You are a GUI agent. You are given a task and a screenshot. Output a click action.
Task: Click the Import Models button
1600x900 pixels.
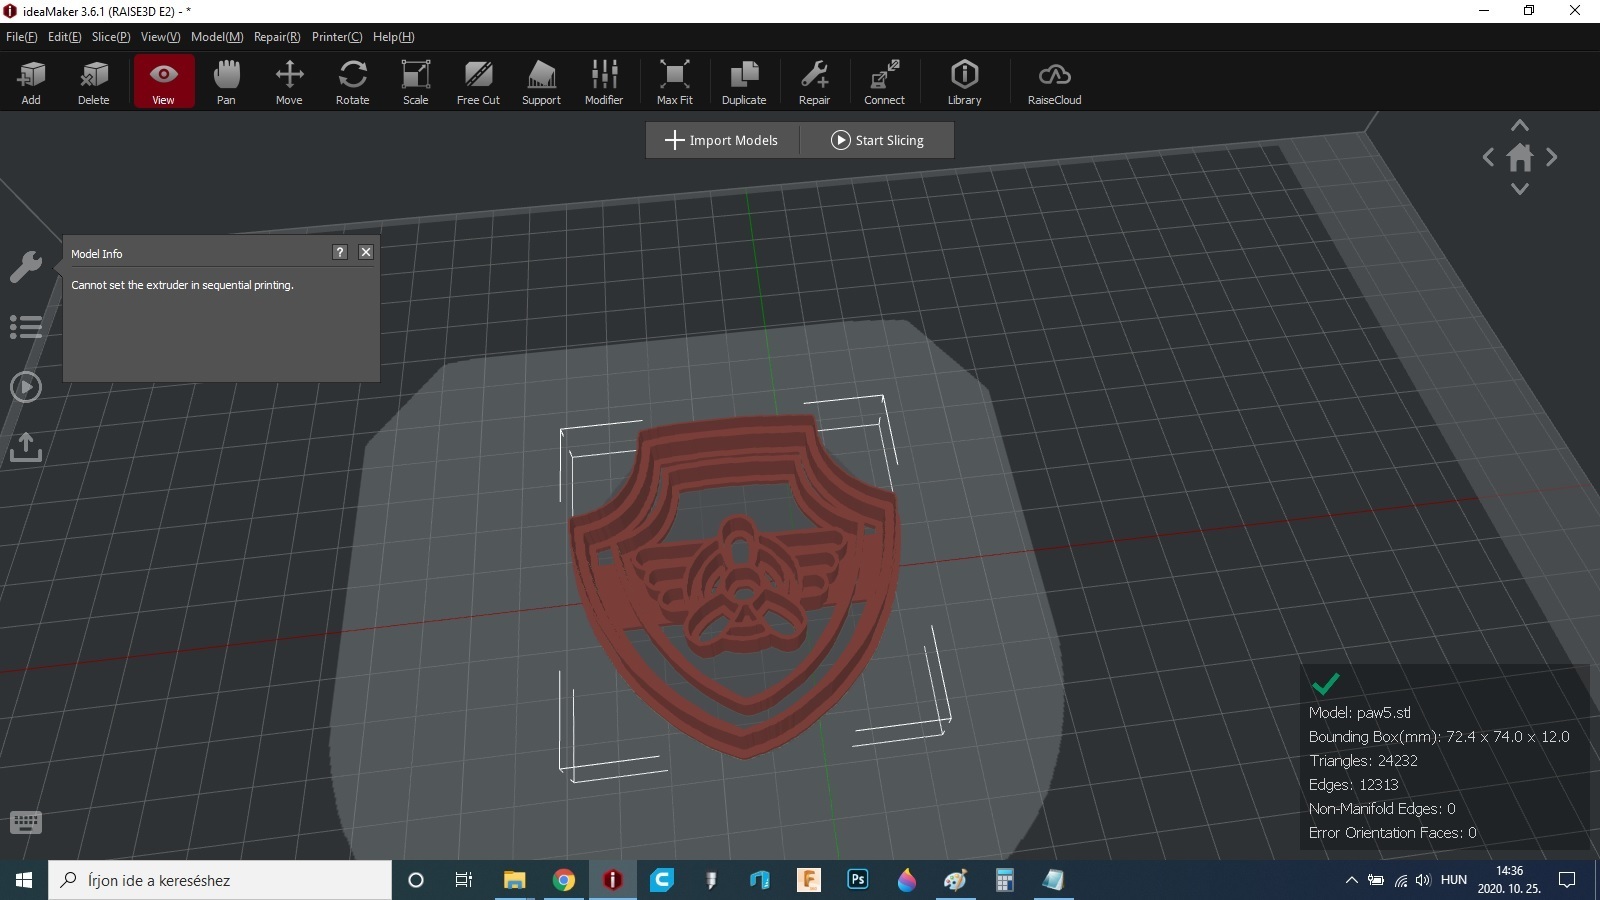pyautogui.click(x=722, y=140)
